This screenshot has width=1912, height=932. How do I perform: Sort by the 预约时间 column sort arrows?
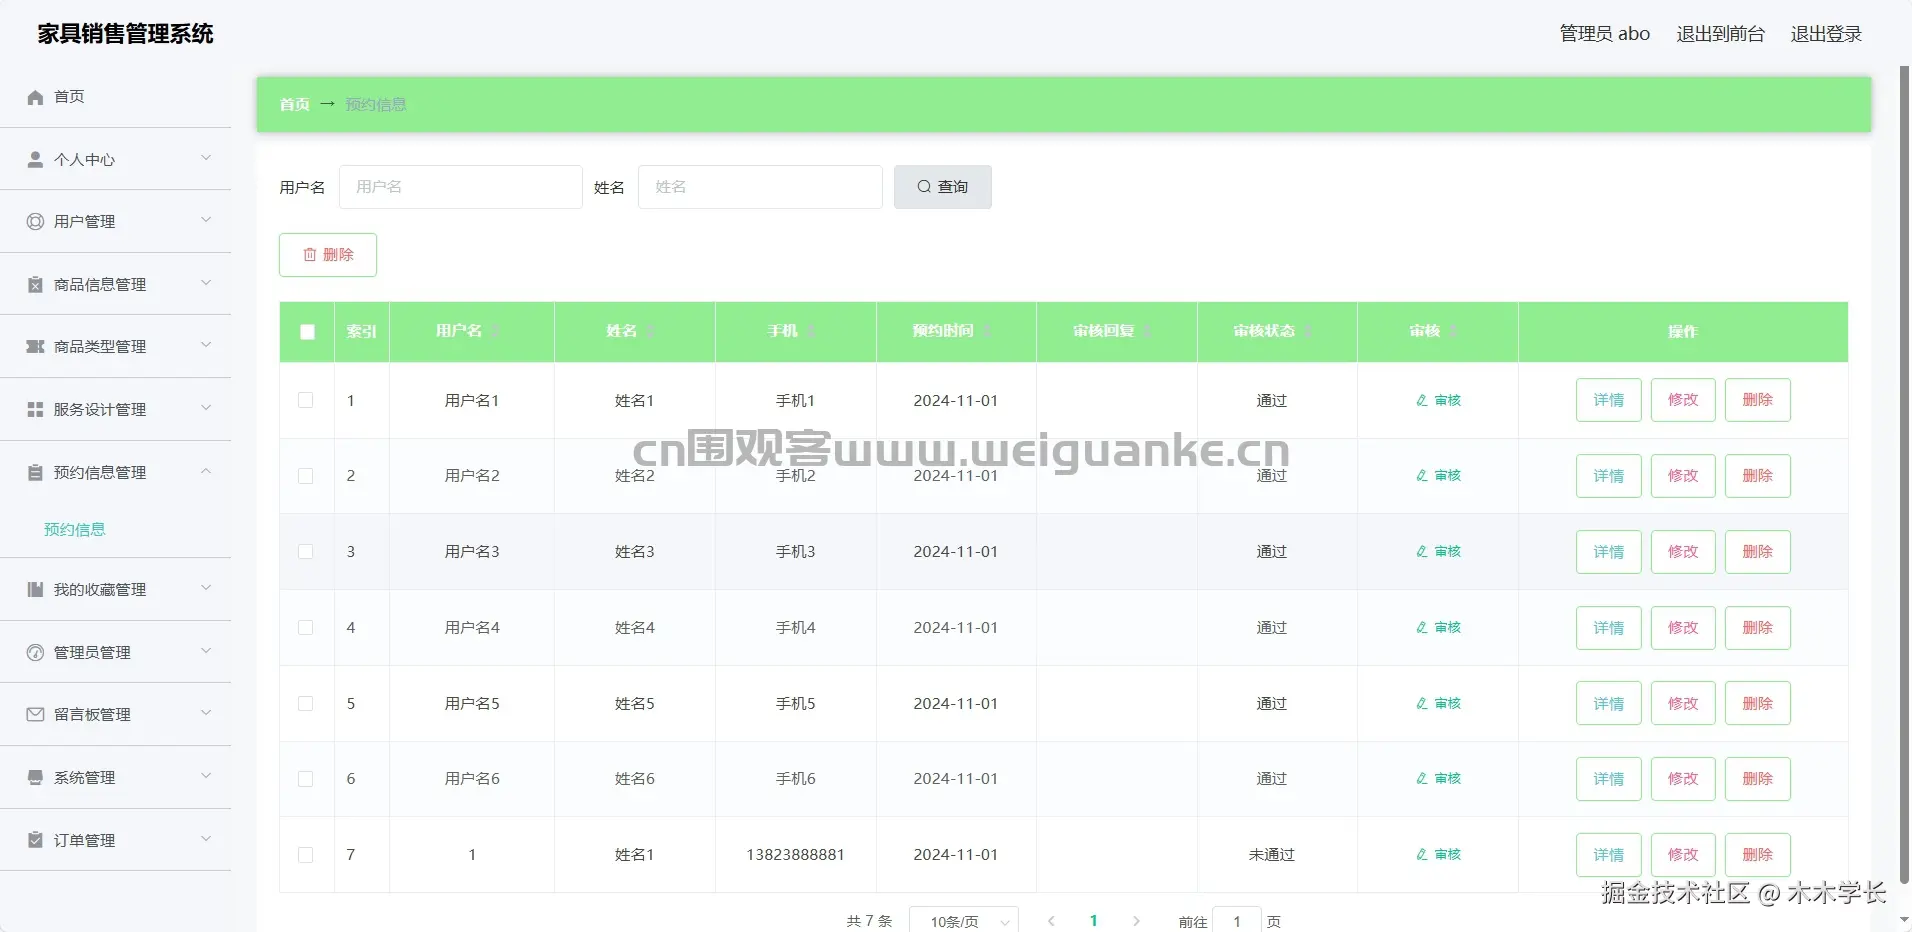(x=987, y=331)
